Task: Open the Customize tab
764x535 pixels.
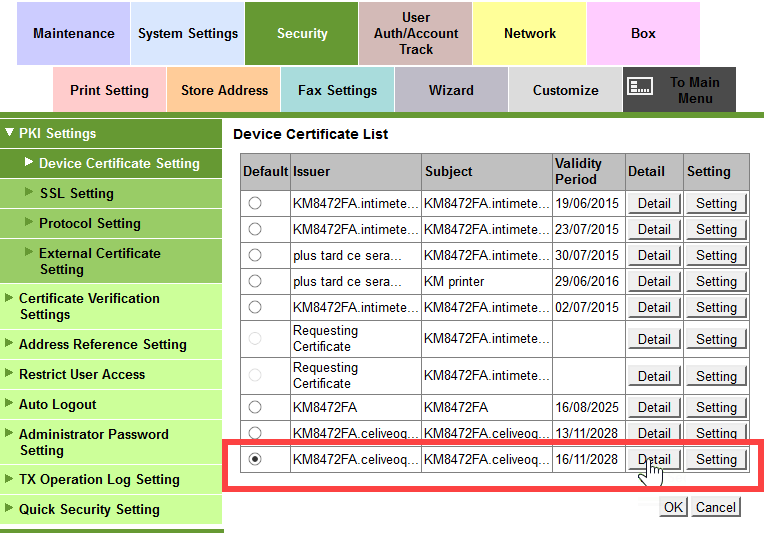Action: coord(566,90)
